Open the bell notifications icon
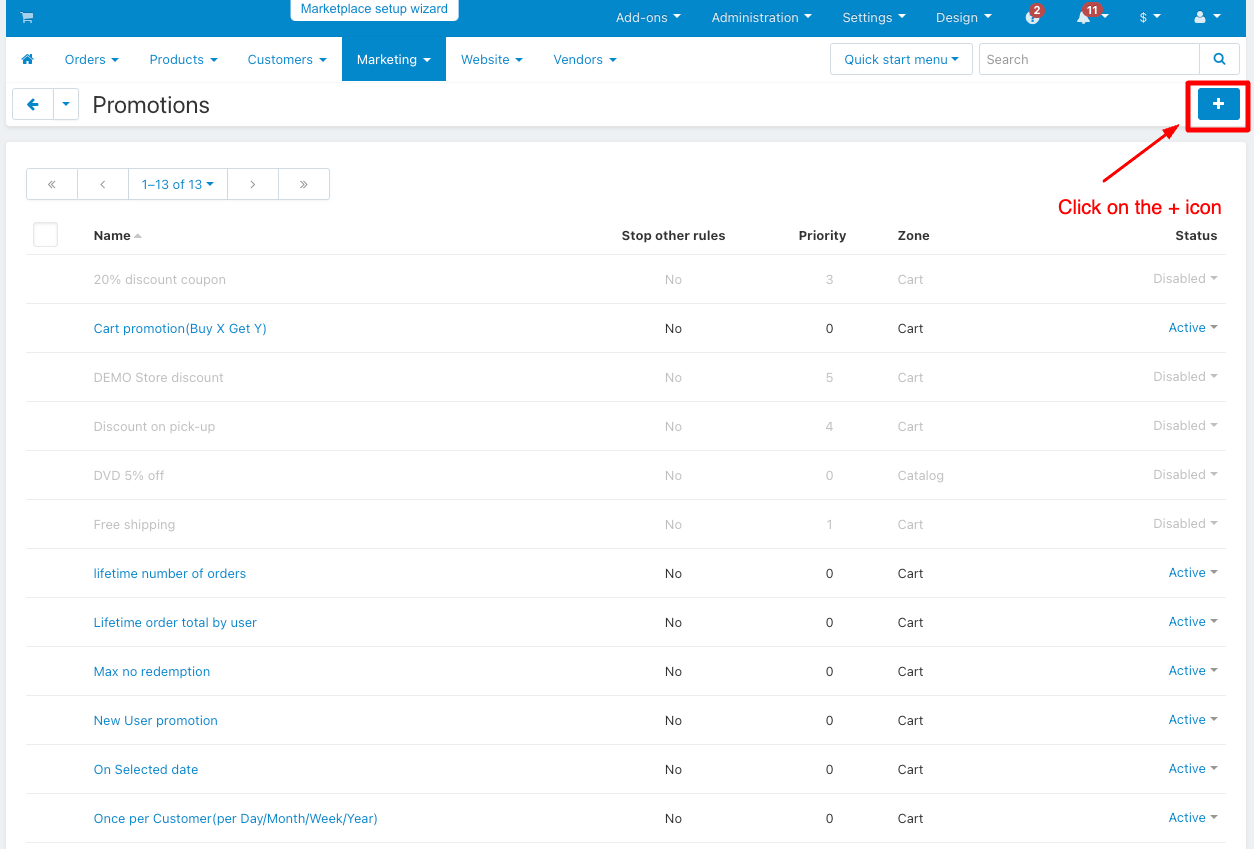Screen dimensions: 1254x849 coord(1085,17)
